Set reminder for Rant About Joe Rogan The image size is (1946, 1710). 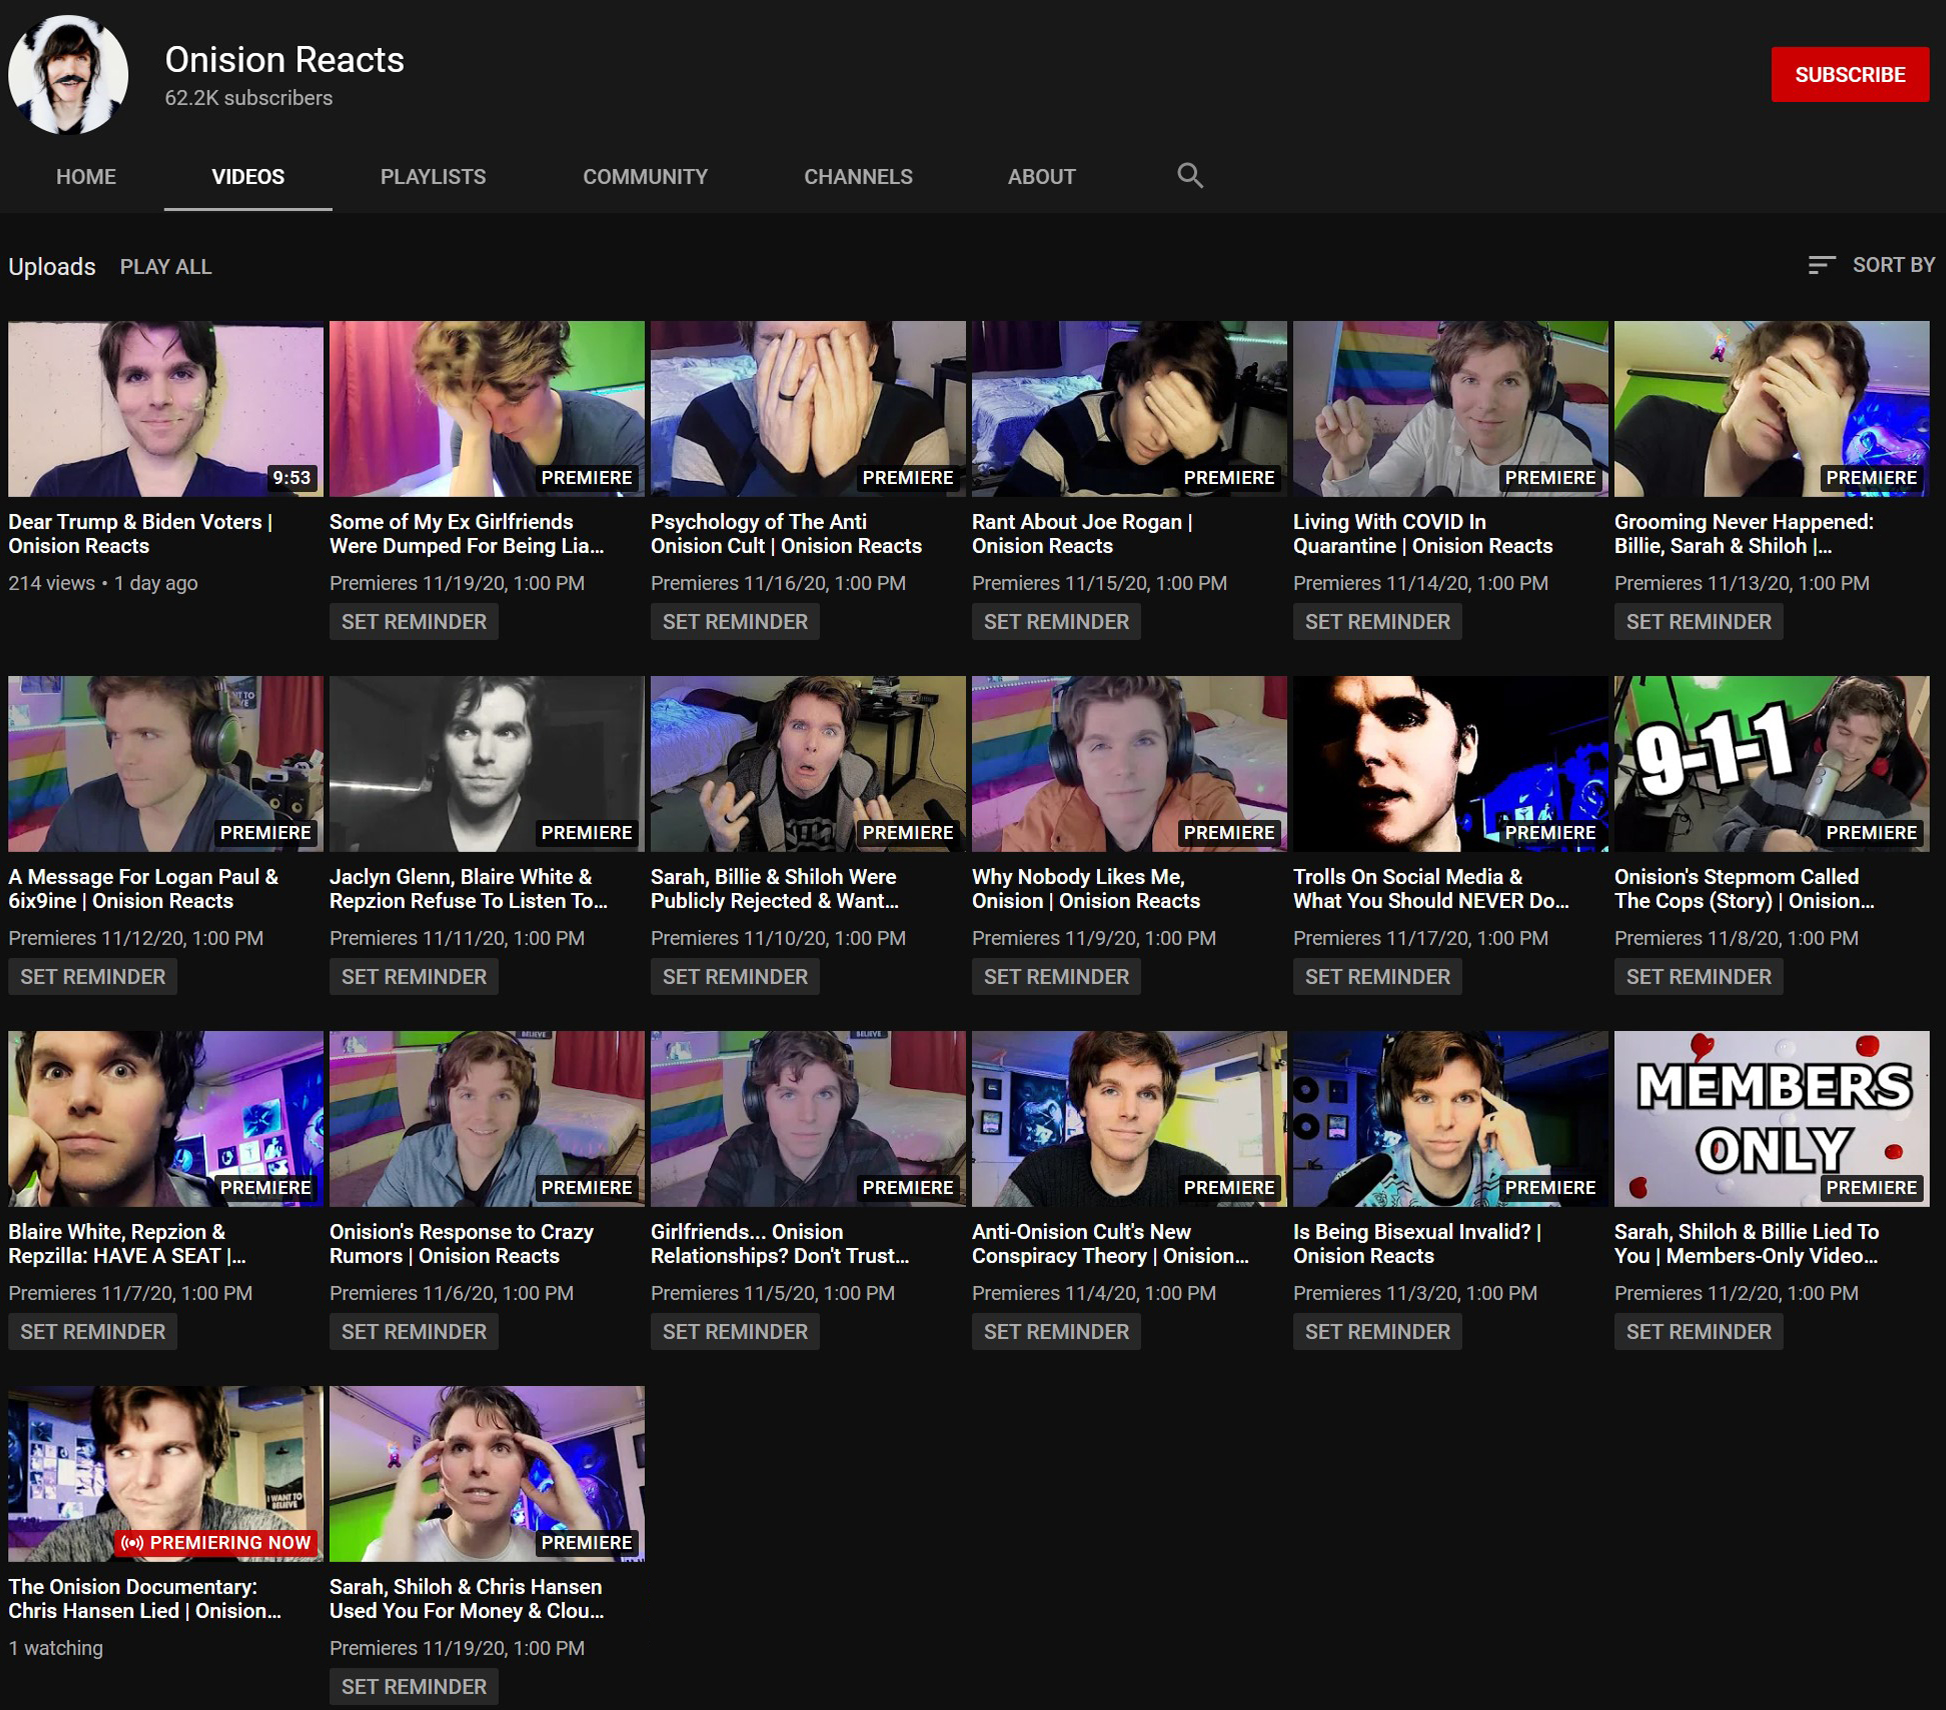tap(1056, 622)
